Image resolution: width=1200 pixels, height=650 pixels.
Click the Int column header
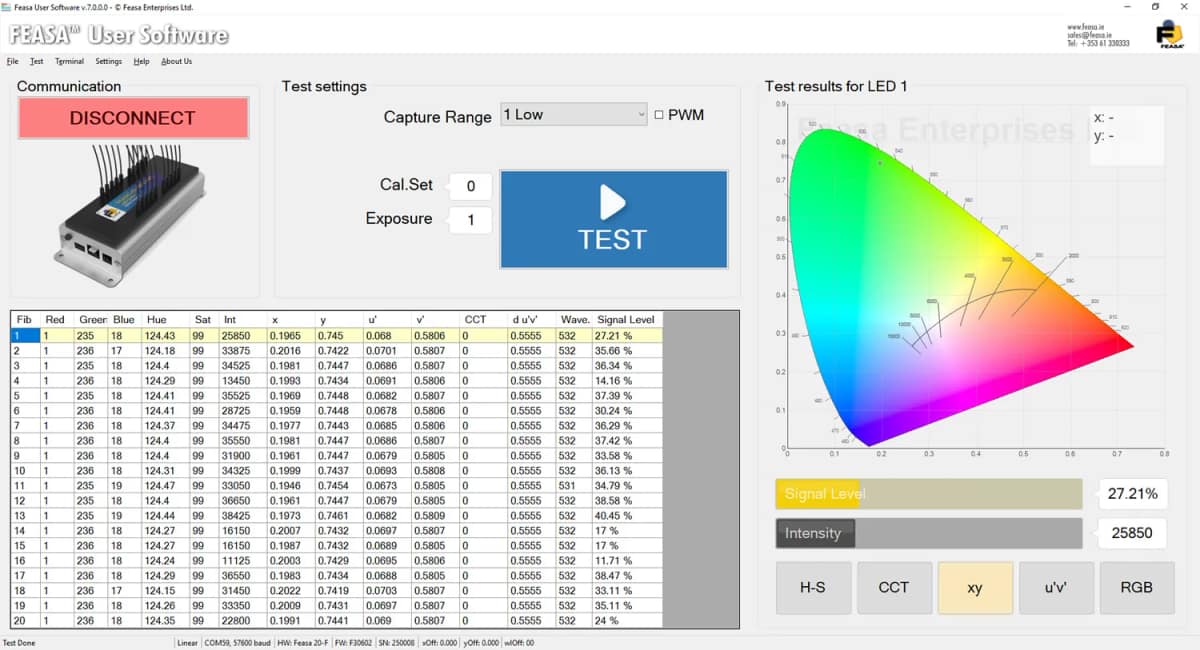[x=243, y=319]
